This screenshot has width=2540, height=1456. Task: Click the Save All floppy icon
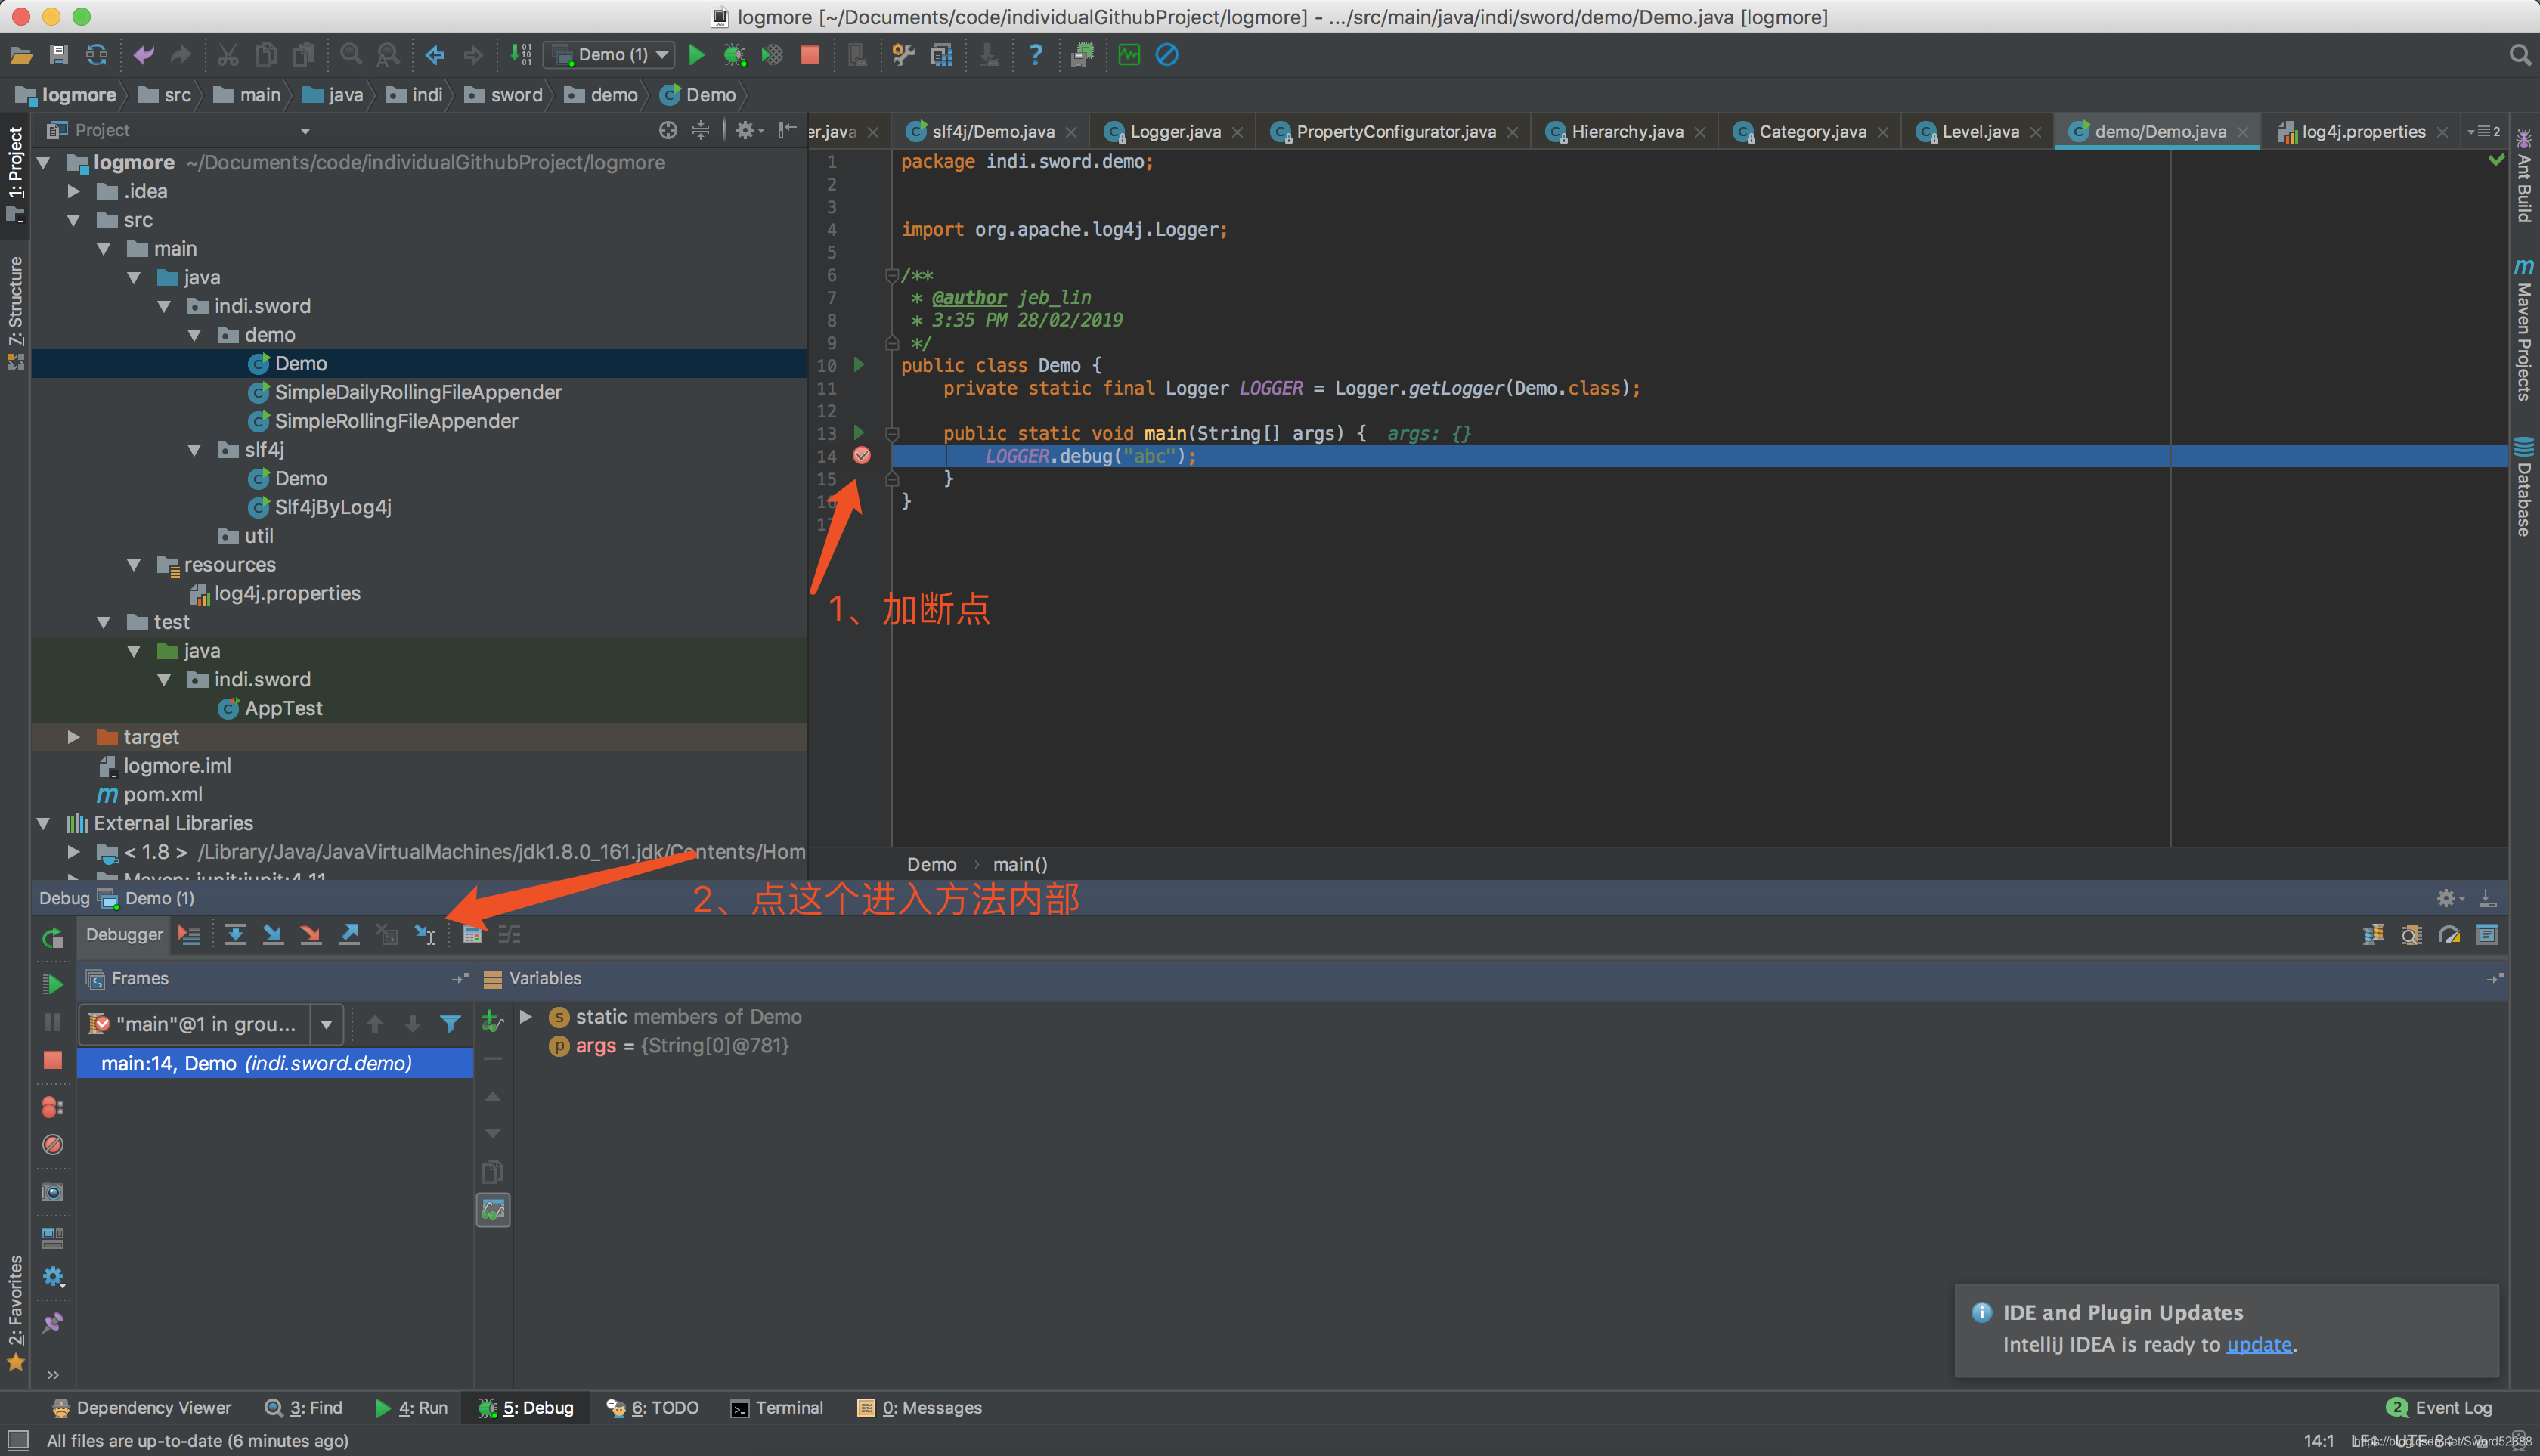click(59, 55)
